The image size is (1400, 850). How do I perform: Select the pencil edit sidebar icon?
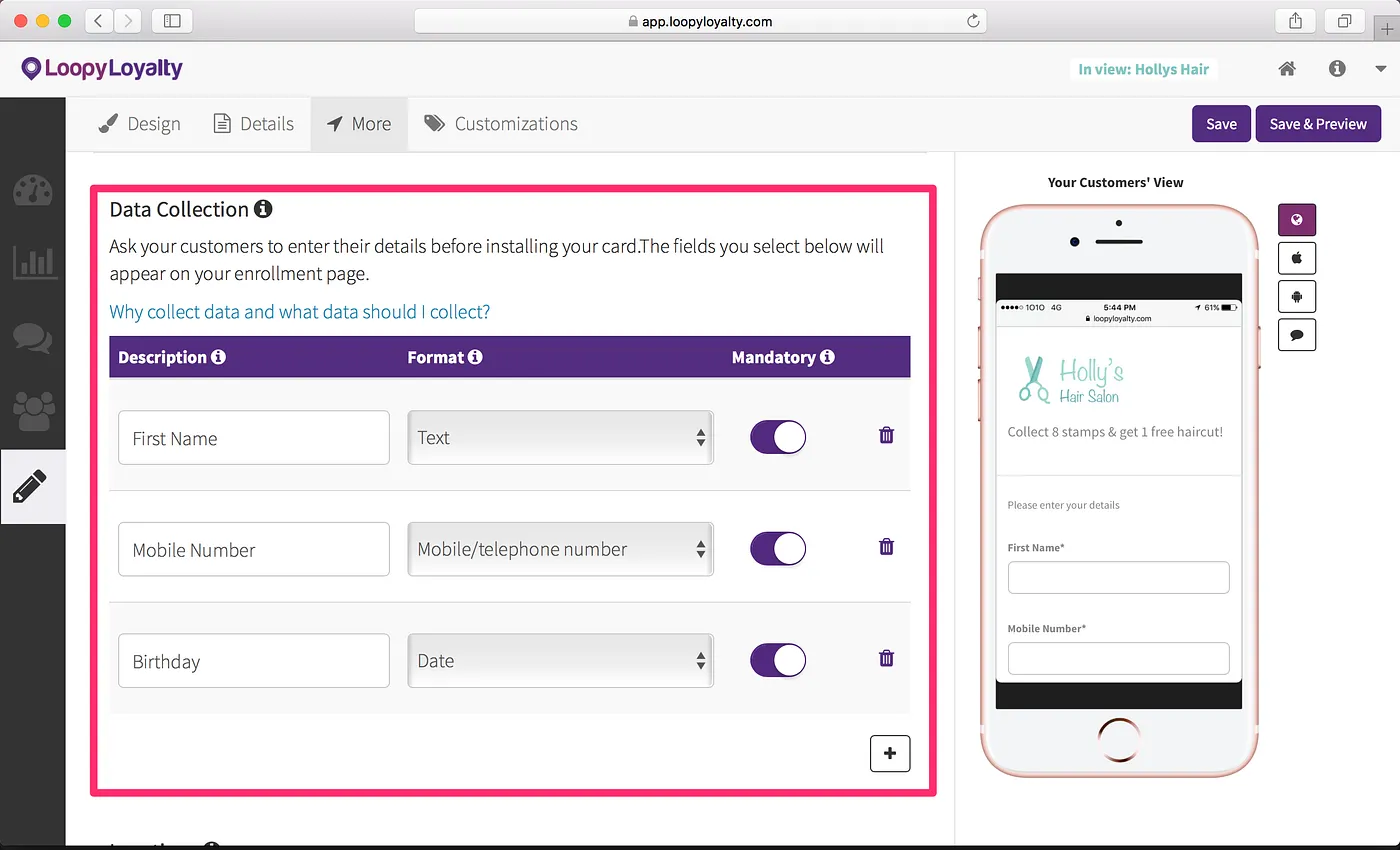coord(32,487)
